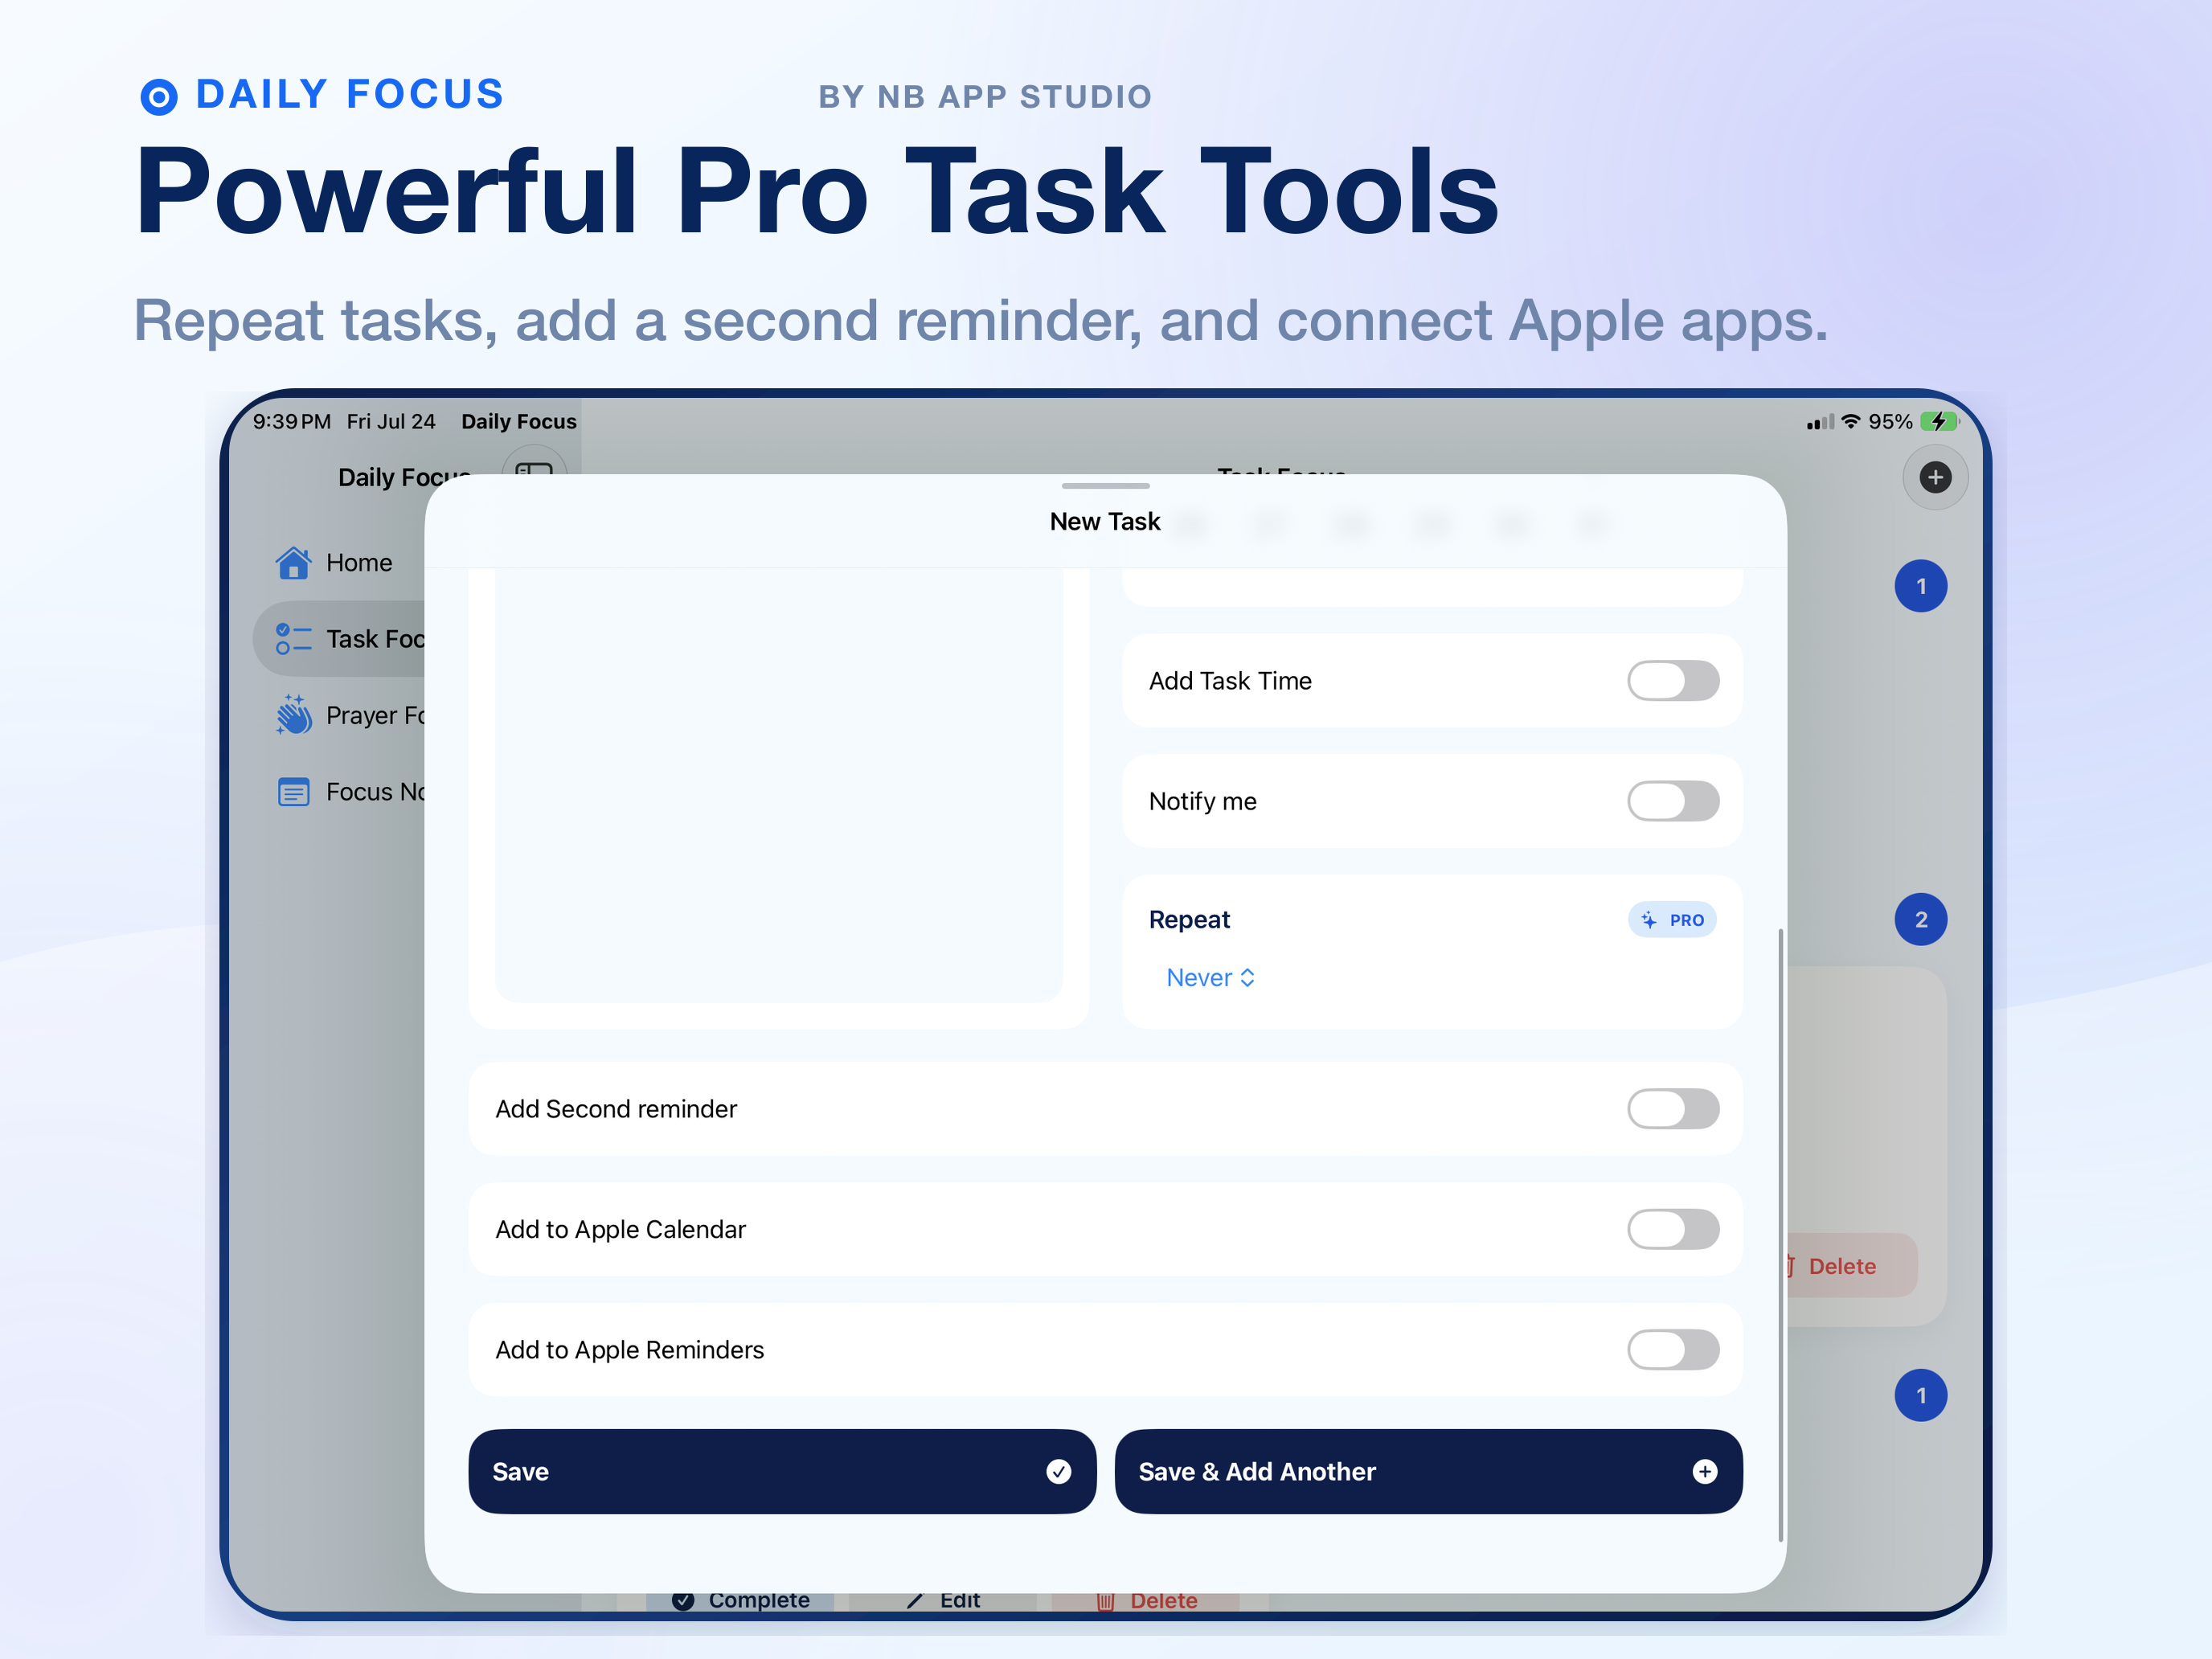Select the Task Focus checklist icon
The width and height of the screenshot is (2212, 1659).
[293, 639]
